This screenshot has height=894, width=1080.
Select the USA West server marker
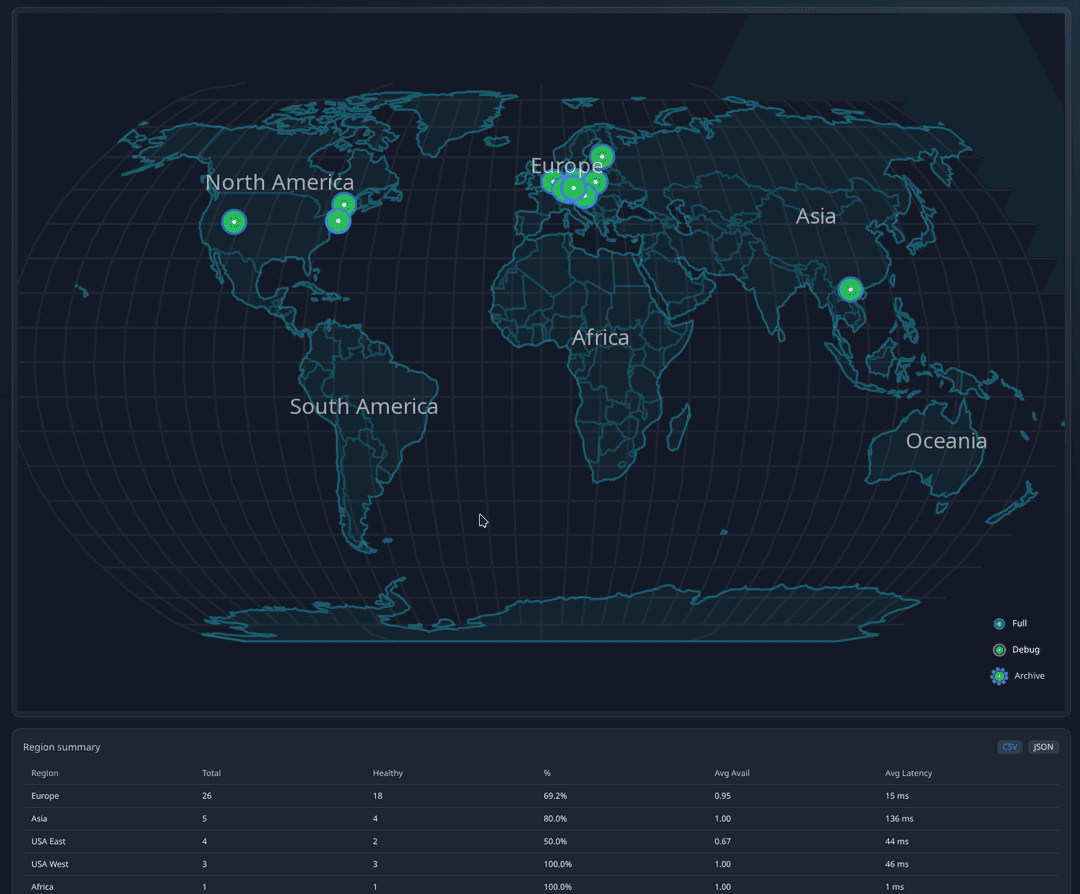pyautogui.click(x=233, y=222)
